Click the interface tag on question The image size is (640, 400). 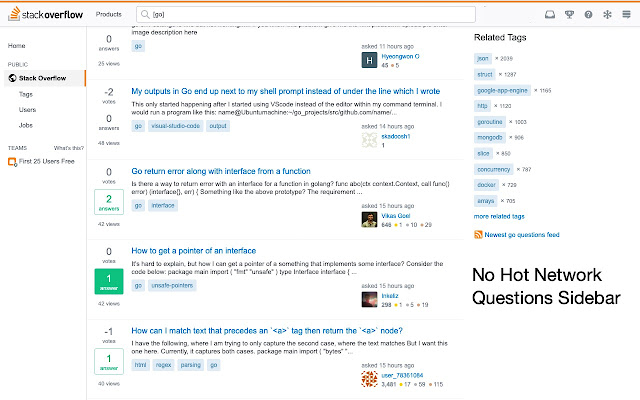pyautogui.click(x=163, y=205)
